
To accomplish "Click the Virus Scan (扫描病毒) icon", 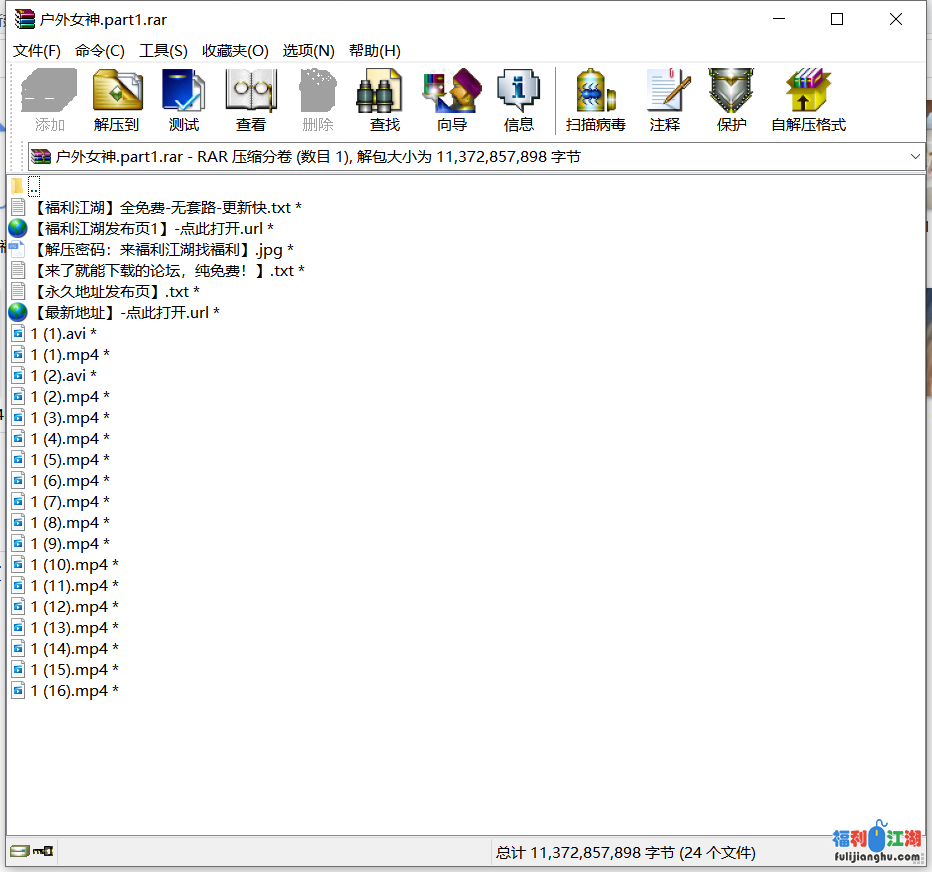I will click(x=595, y=100).
